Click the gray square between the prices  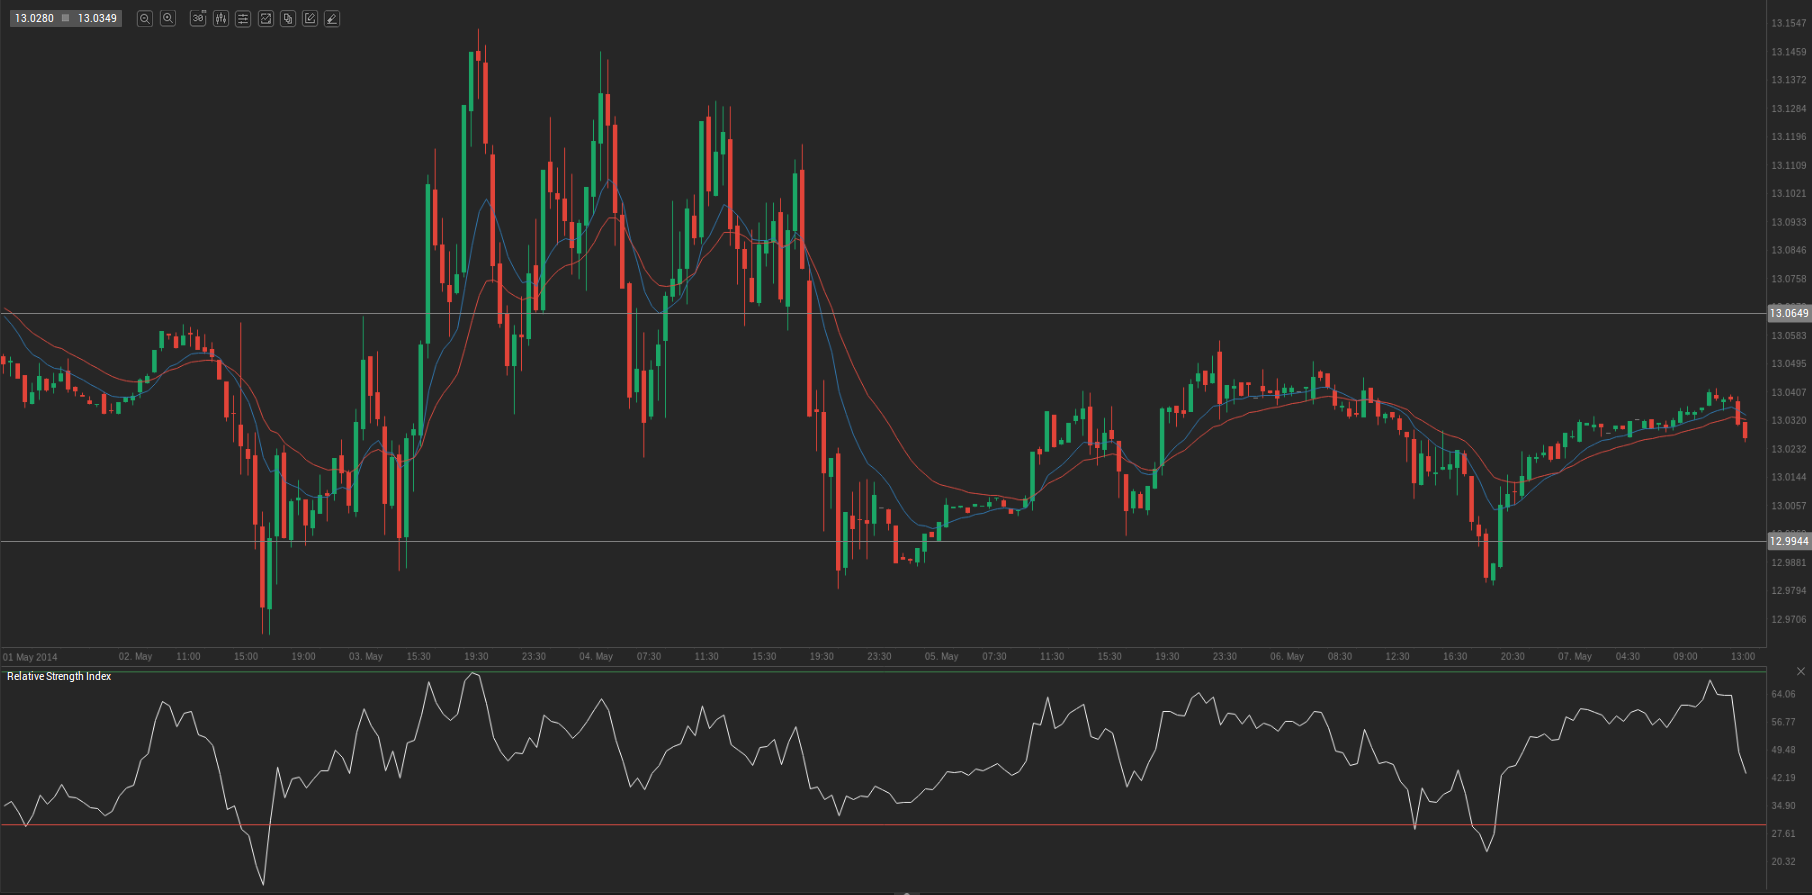coord(66,19)
